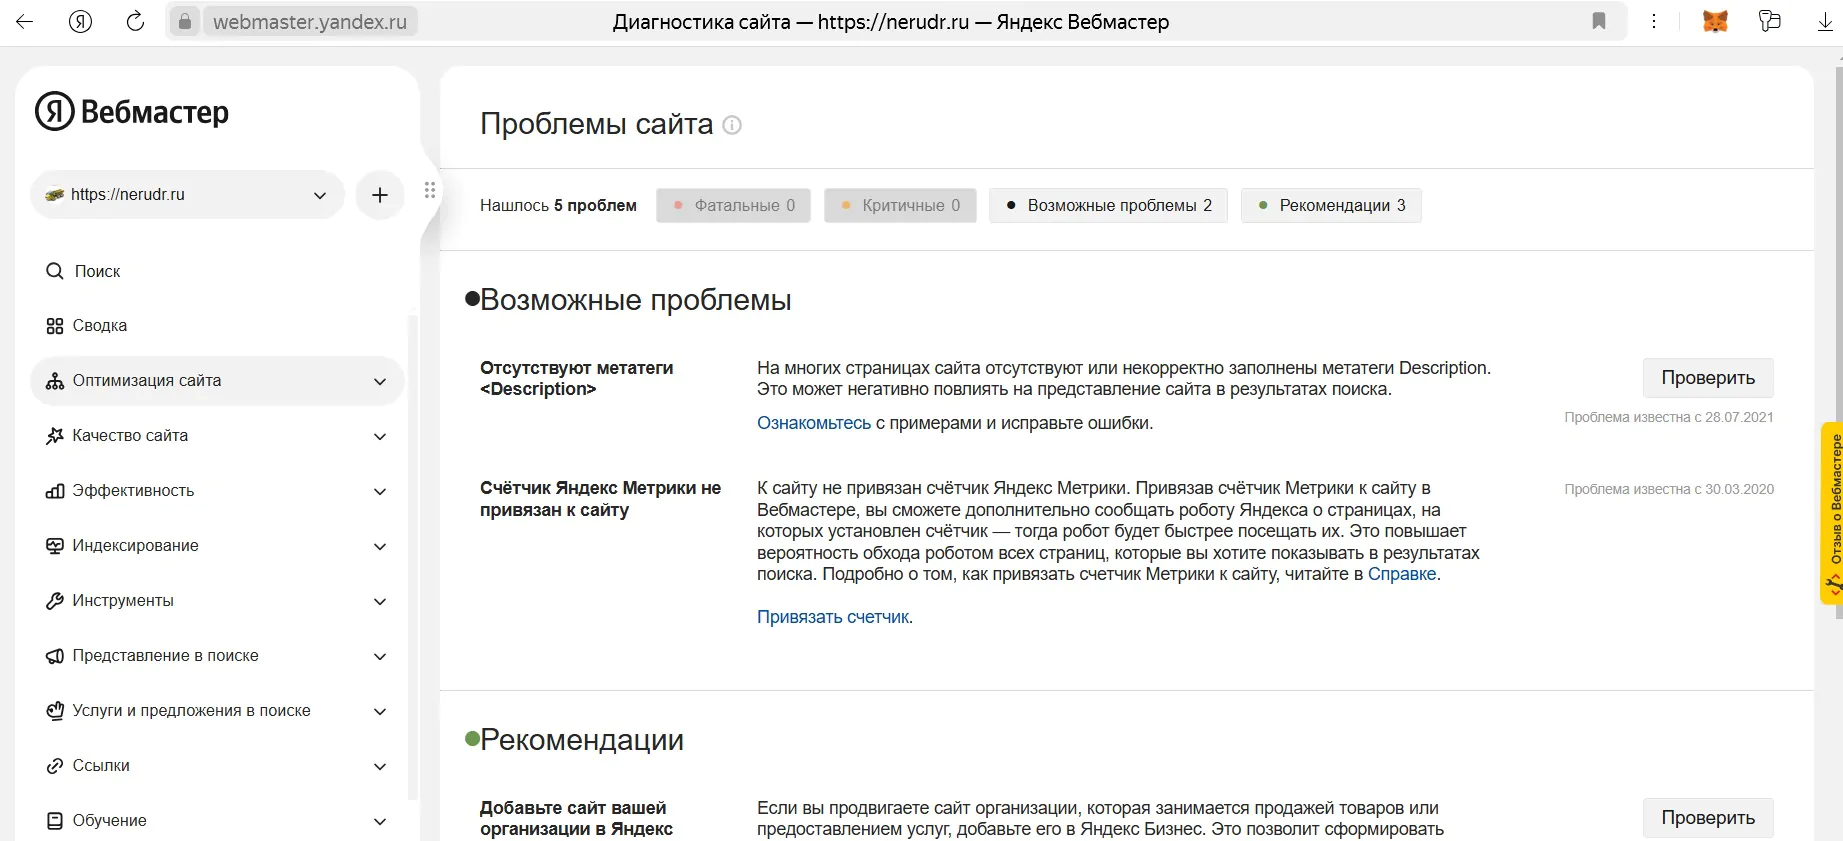Image resolution: width=1843 pixels, height=841 pixels.
Task: Filter by Возможные проблемы 2
Action: point(1109,205)
